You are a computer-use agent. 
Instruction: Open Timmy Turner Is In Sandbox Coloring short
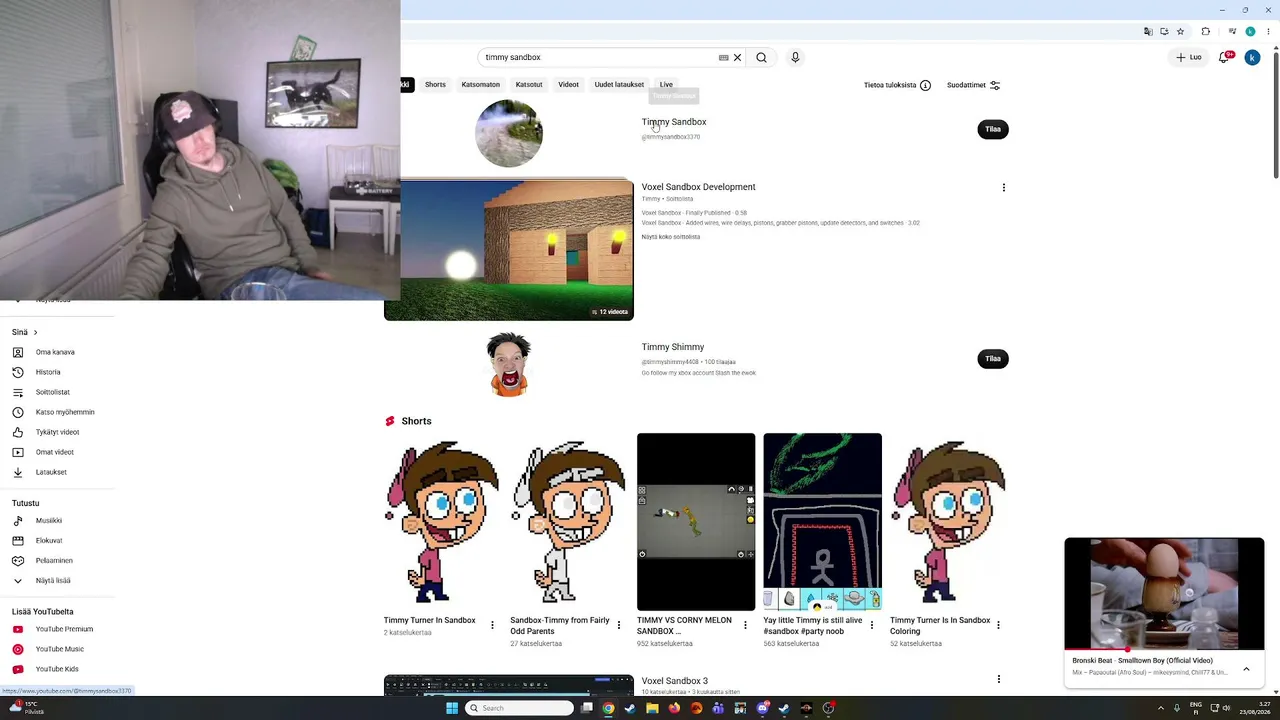(x=949, y=522)
